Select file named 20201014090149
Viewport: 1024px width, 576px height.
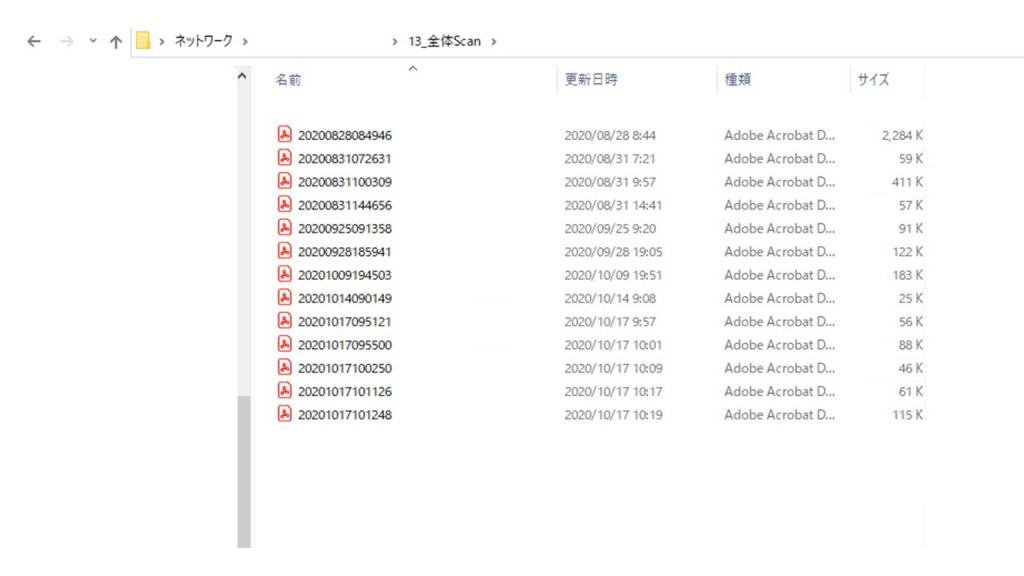coord(344,298)
